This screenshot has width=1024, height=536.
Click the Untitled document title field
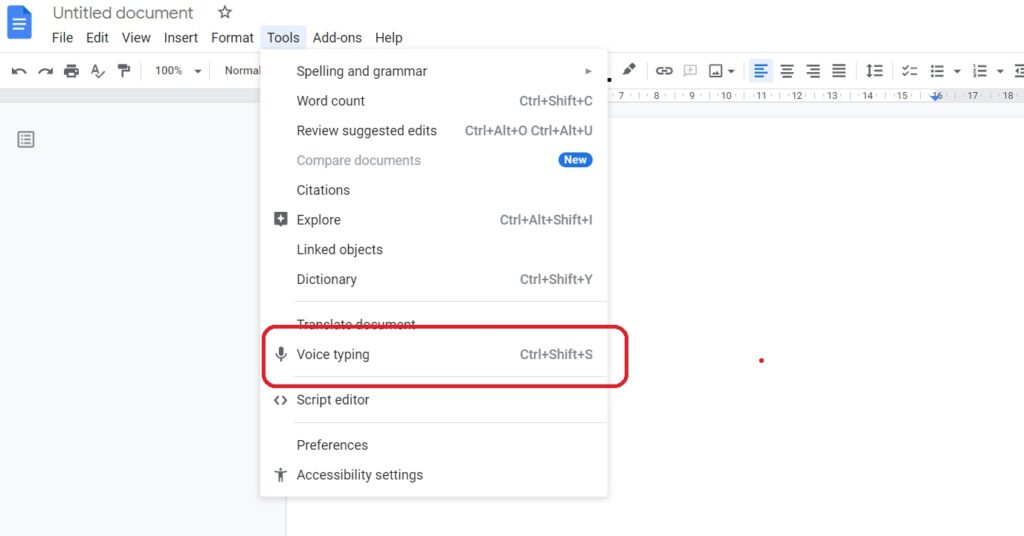[x=123, y=12]
